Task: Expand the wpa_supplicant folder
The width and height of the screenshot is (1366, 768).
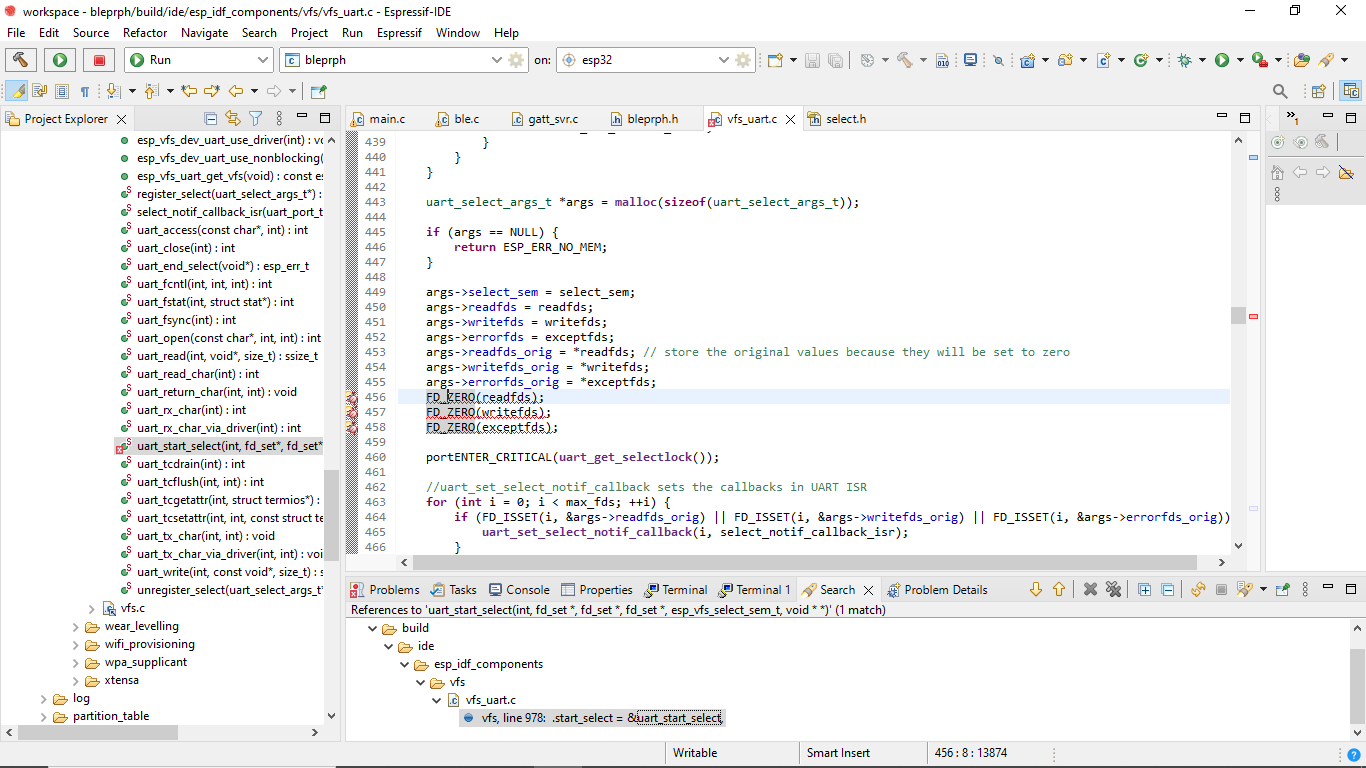Action: (x=76, y=662)
